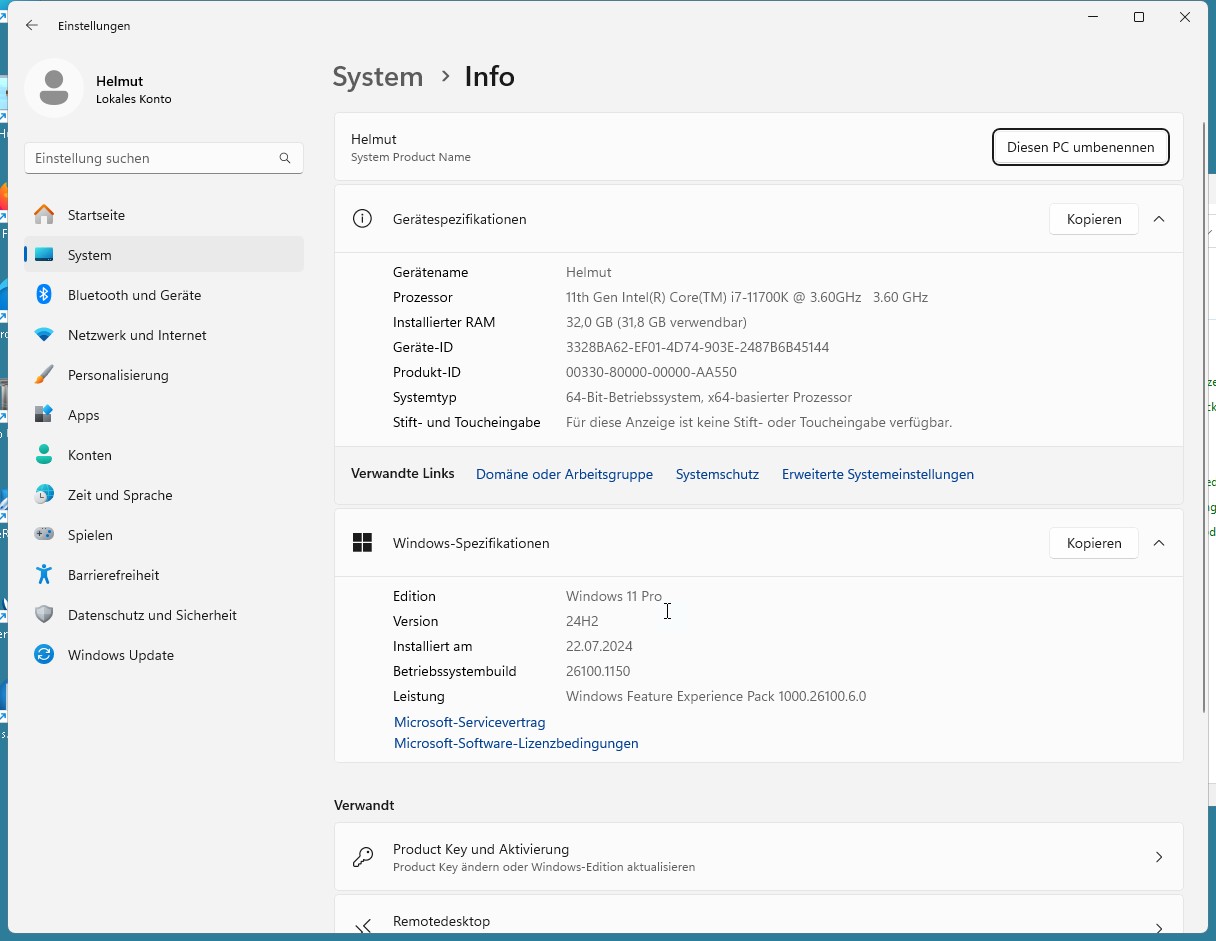Click the search magnifier icon
1216x941 pixels.
tap(285, 158)
